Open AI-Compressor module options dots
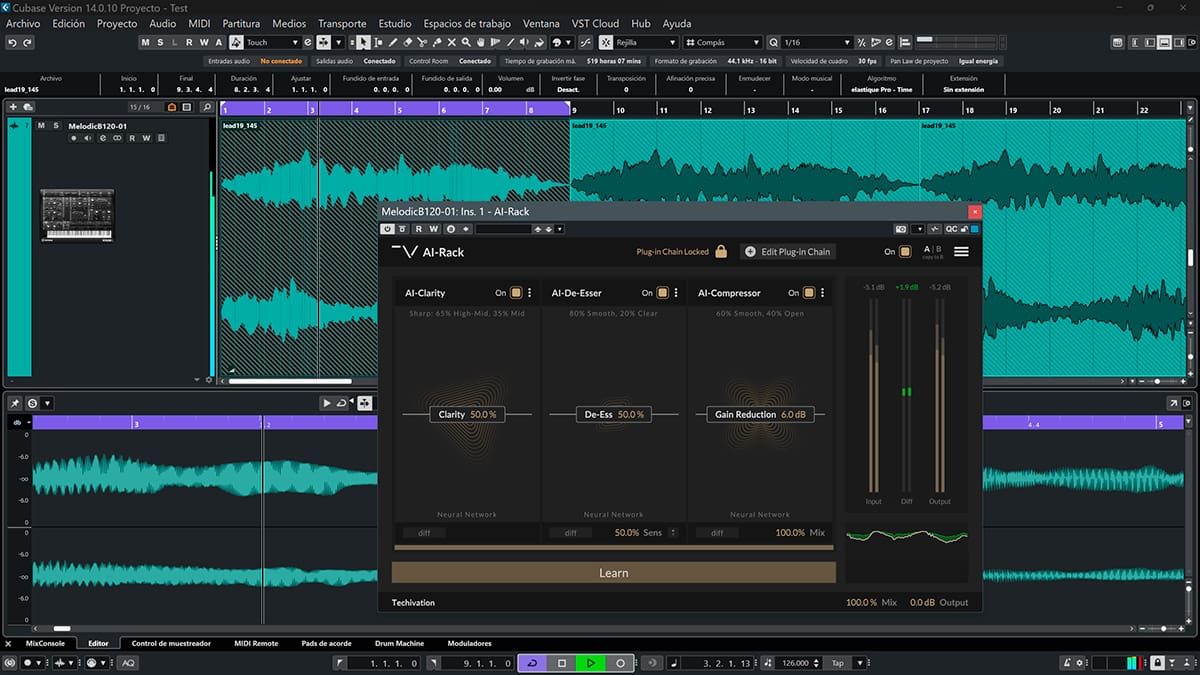1200x675 pixels. pos(823,293)
